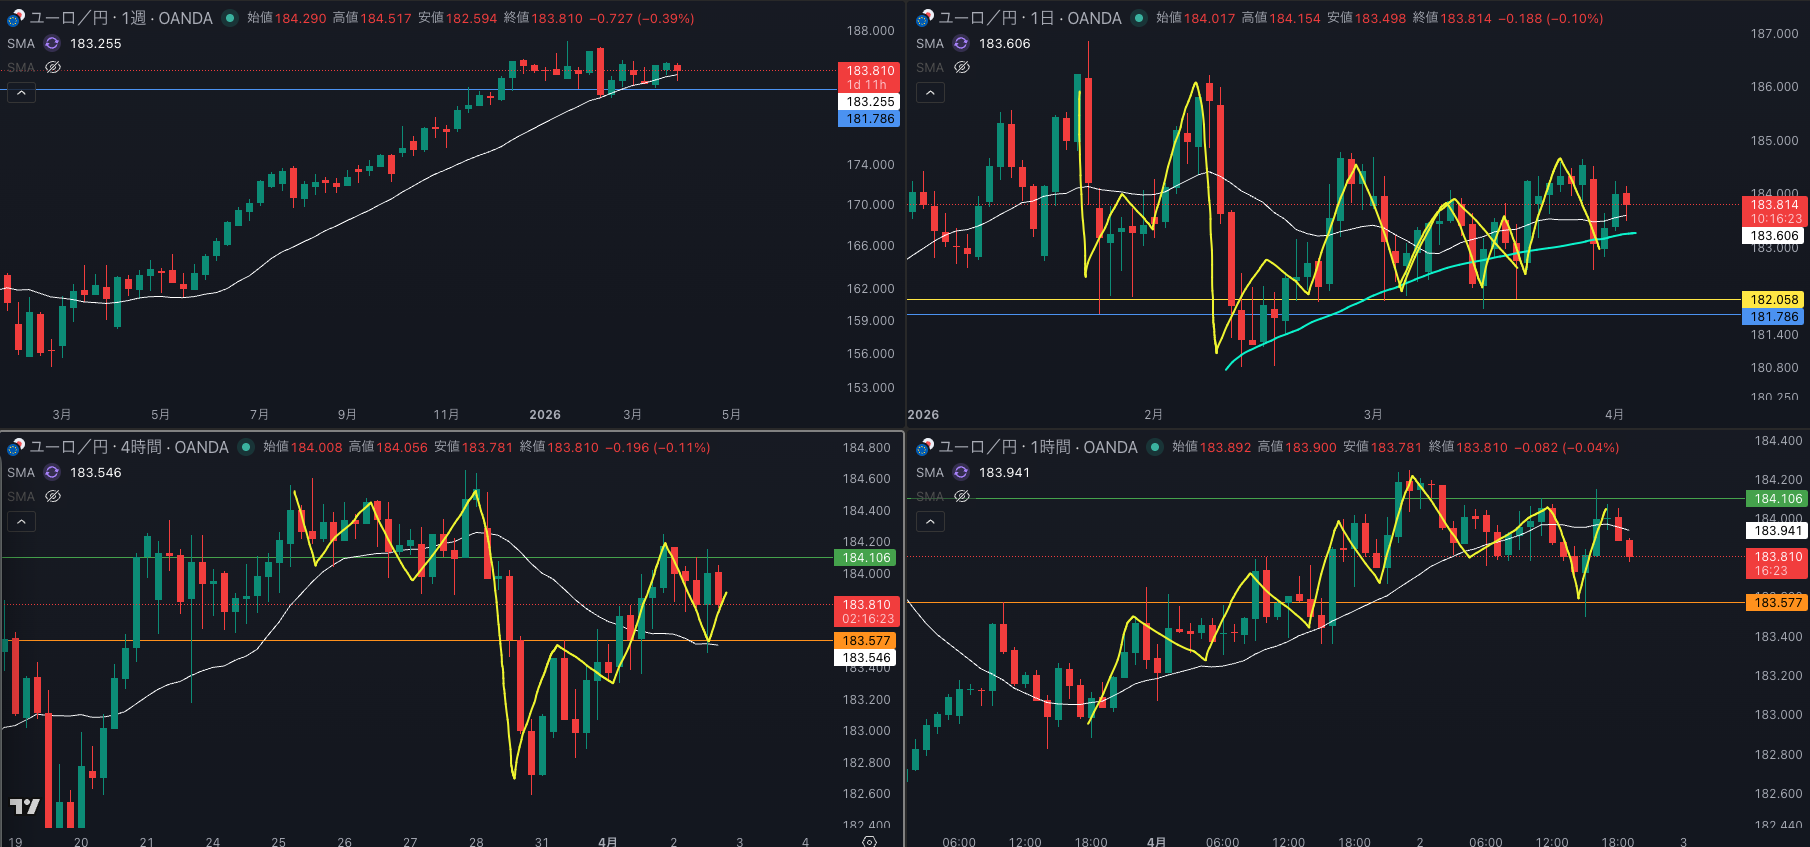This screenshot has height=847, width=1810.
Task: Collapse the indicator legend on 1-hour chart
Action: (x=930, y=522)
